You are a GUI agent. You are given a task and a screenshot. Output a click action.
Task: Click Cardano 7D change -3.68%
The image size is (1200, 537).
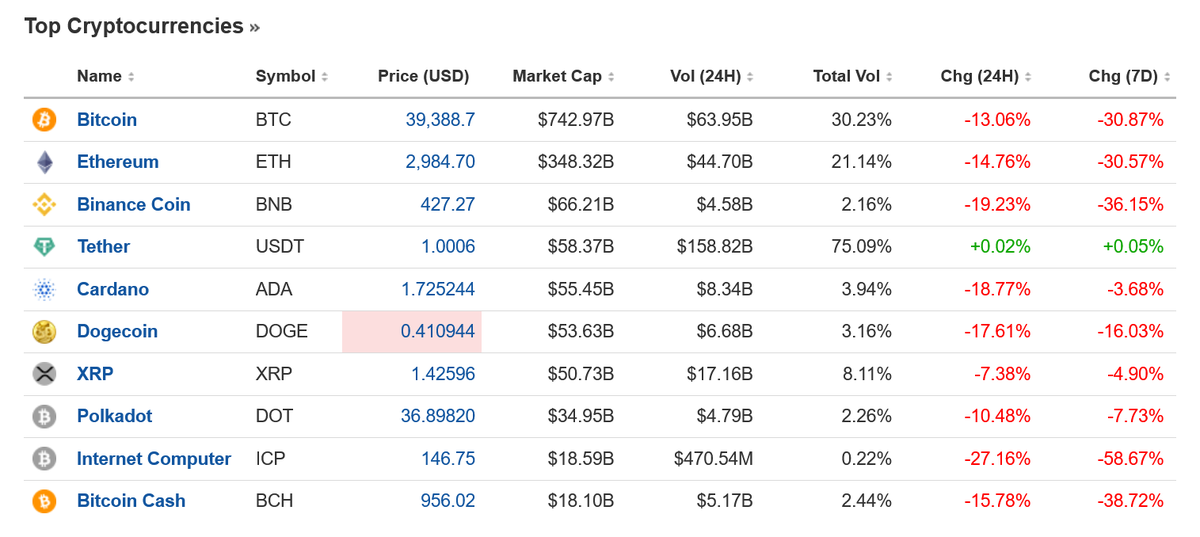(x=1135, y=290)
